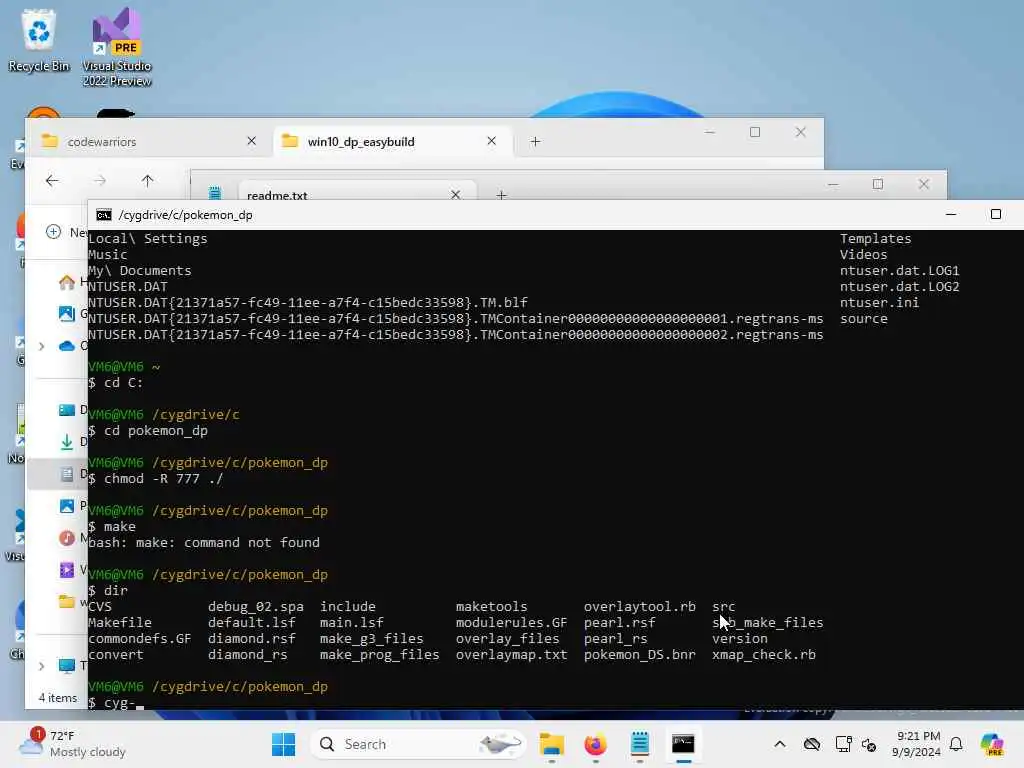Open OneDrive in the Explorer sidebar
Image resolution: width=1024 pixels, height=768 pixels.
(67, 345)
